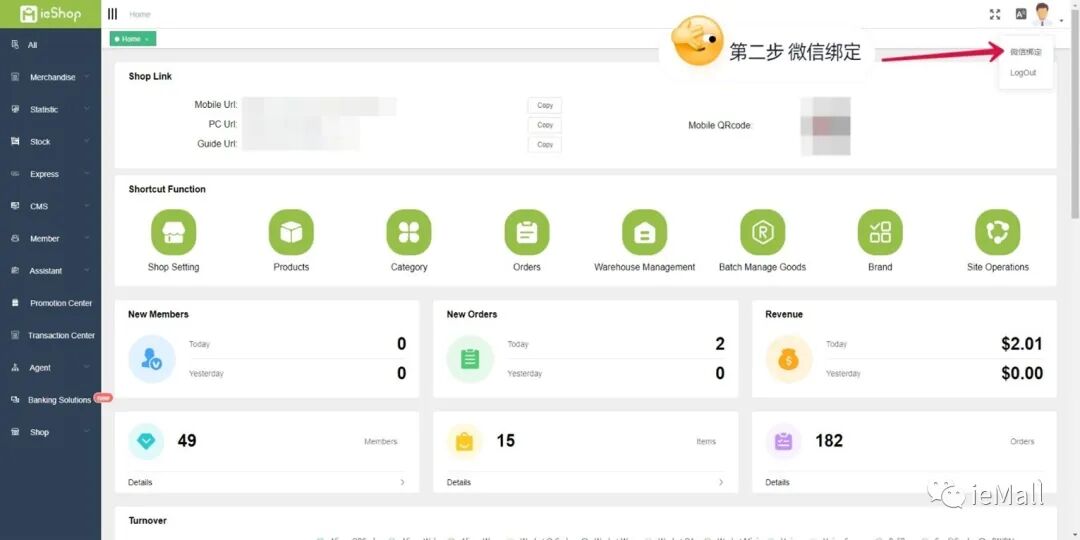Open Details under 15 Items
This screenshot has height=540, width=1080.
tap(459, 482)
